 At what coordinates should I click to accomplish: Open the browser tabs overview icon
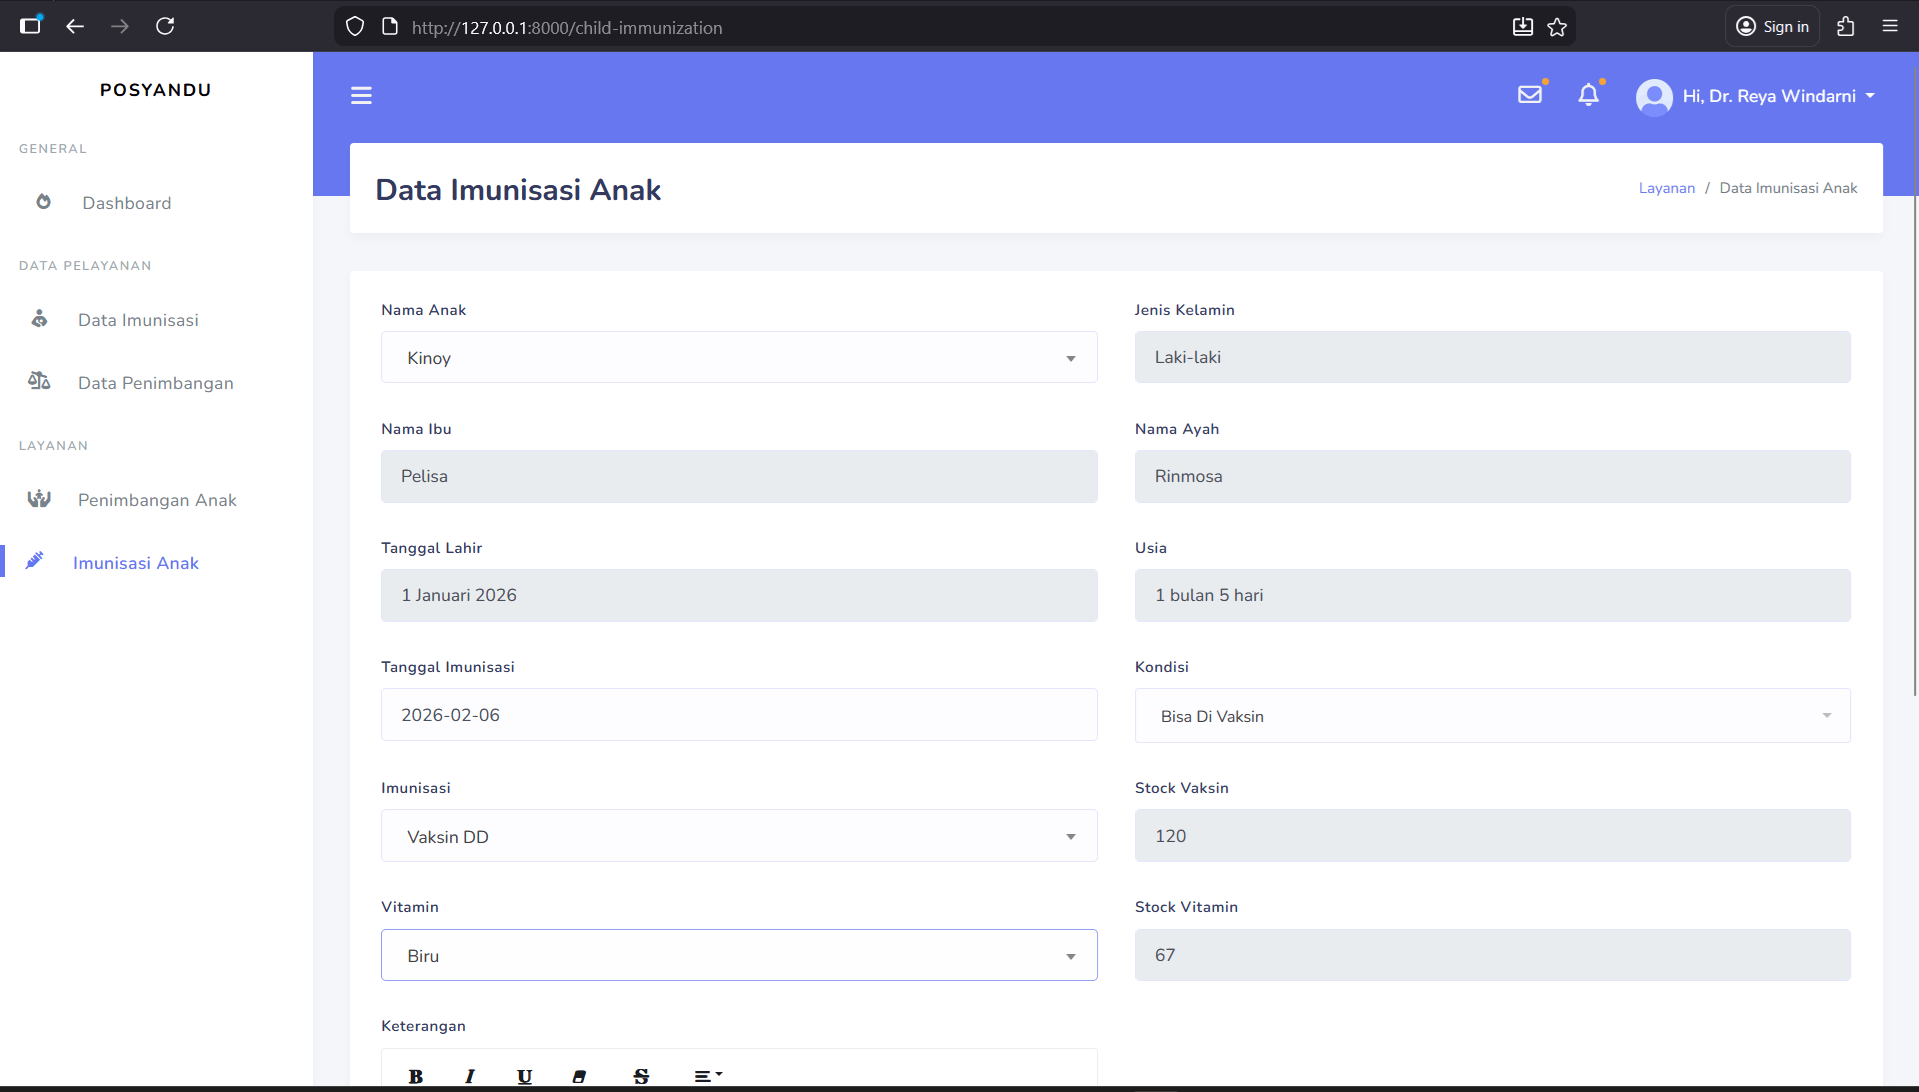point(31,26)
